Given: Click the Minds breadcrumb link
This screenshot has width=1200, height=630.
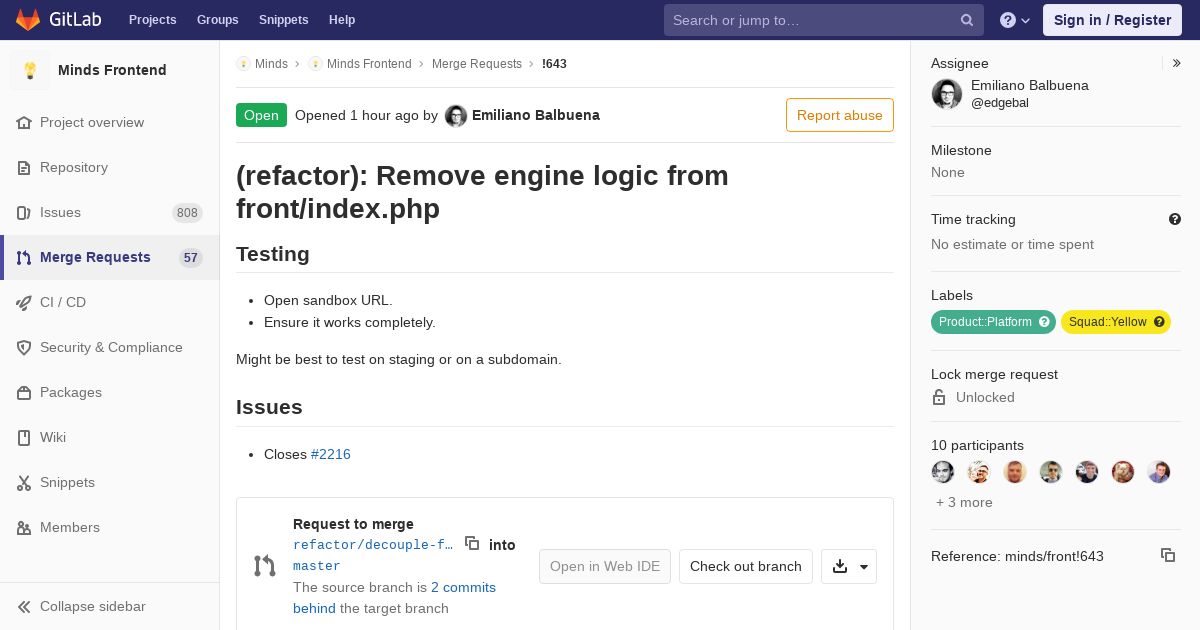Looking at the screenshot, I should (x=271, y=63).
